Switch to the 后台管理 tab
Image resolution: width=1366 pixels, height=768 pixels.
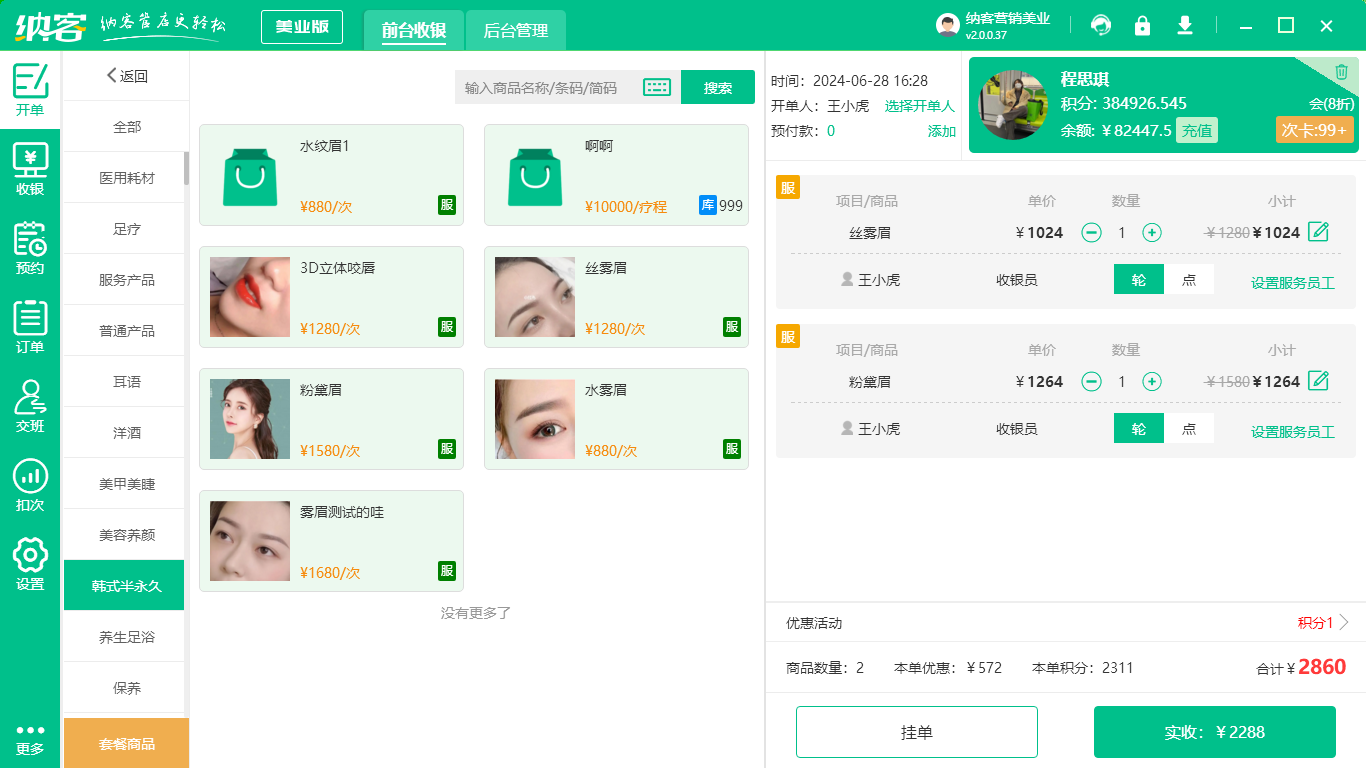tap(516, 31)
